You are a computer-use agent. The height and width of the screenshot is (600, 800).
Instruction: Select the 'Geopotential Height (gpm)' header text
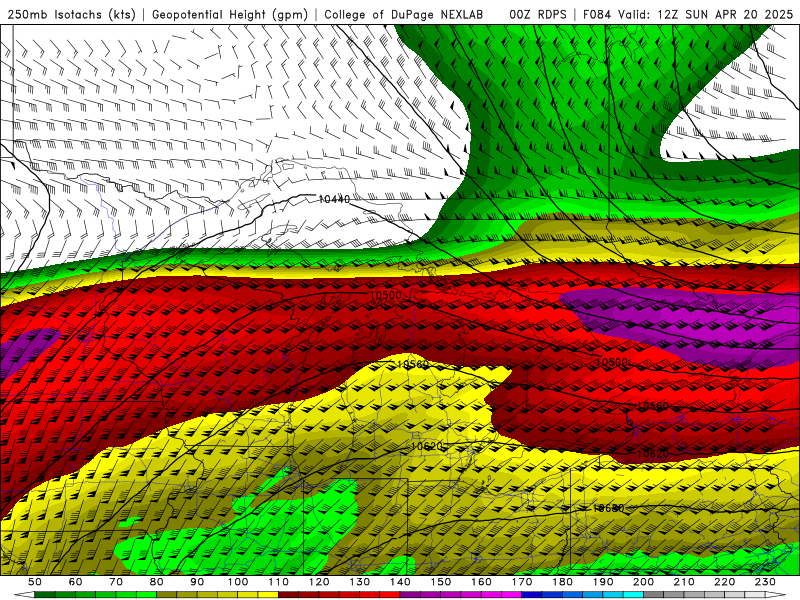pyautogui.click(x=230, y=15)
